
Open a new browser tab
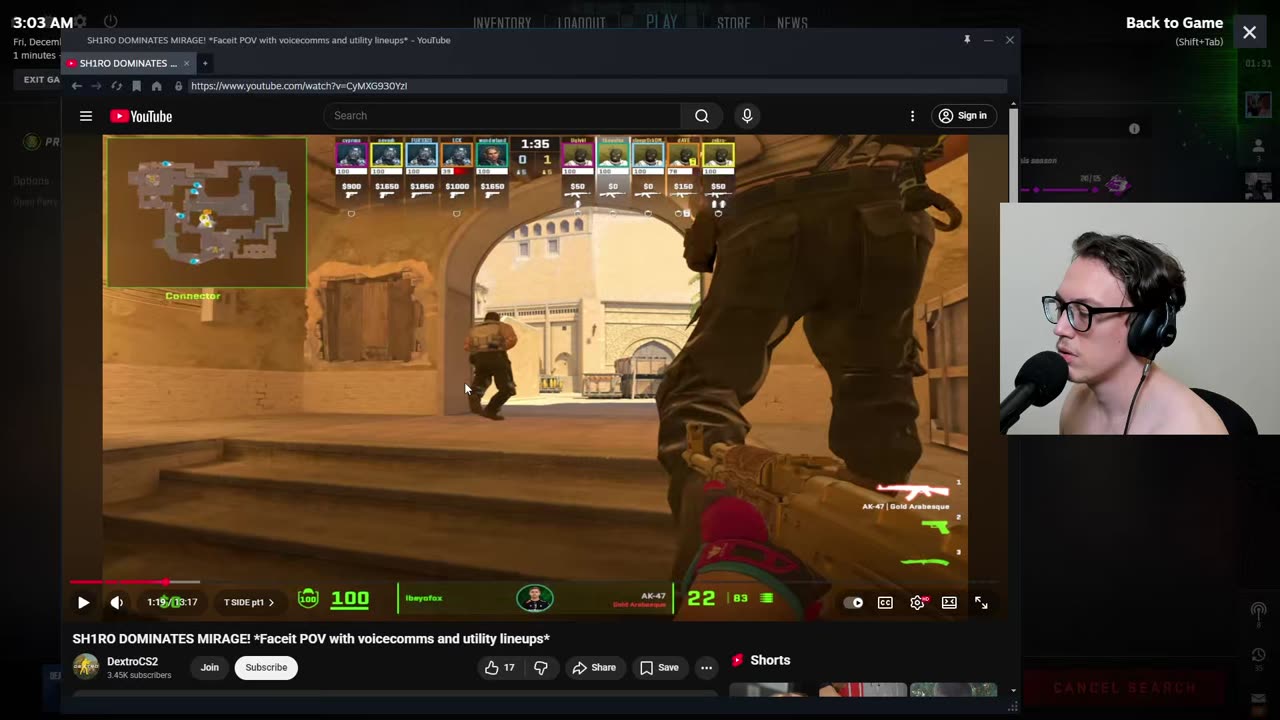(x=205, y=63)
